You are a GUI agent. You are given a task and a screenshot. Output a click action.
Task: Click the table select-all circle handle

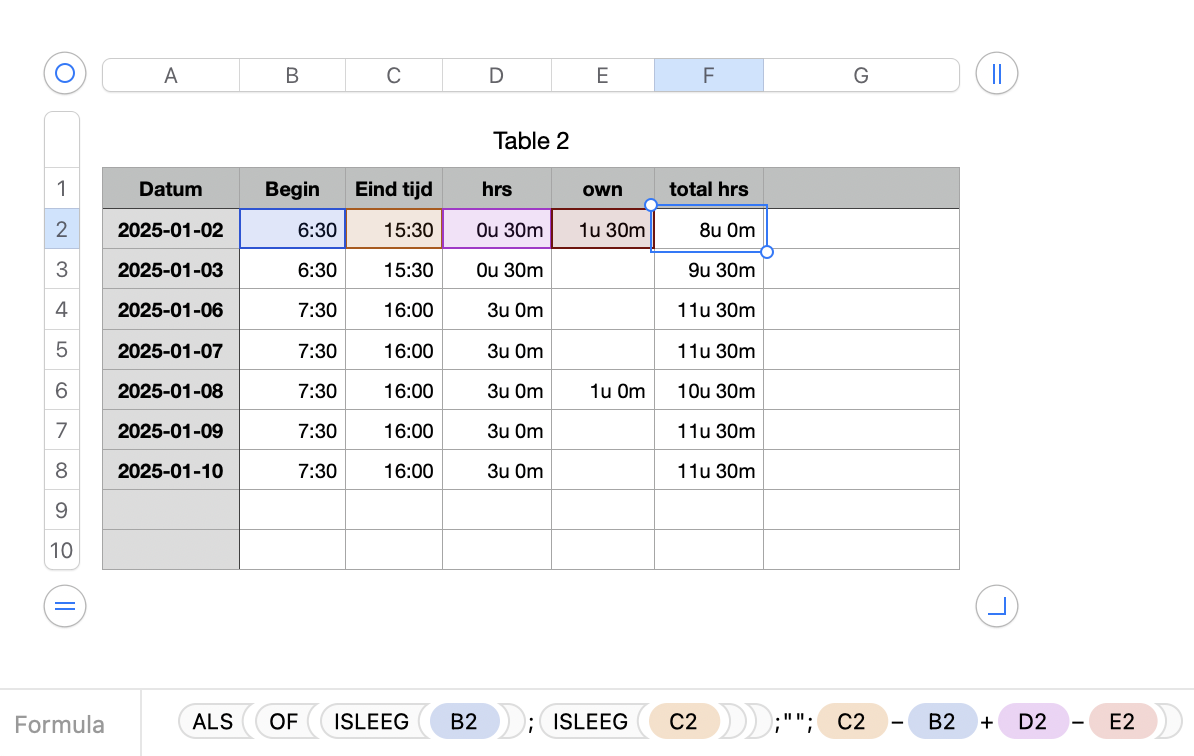(65, 73)
